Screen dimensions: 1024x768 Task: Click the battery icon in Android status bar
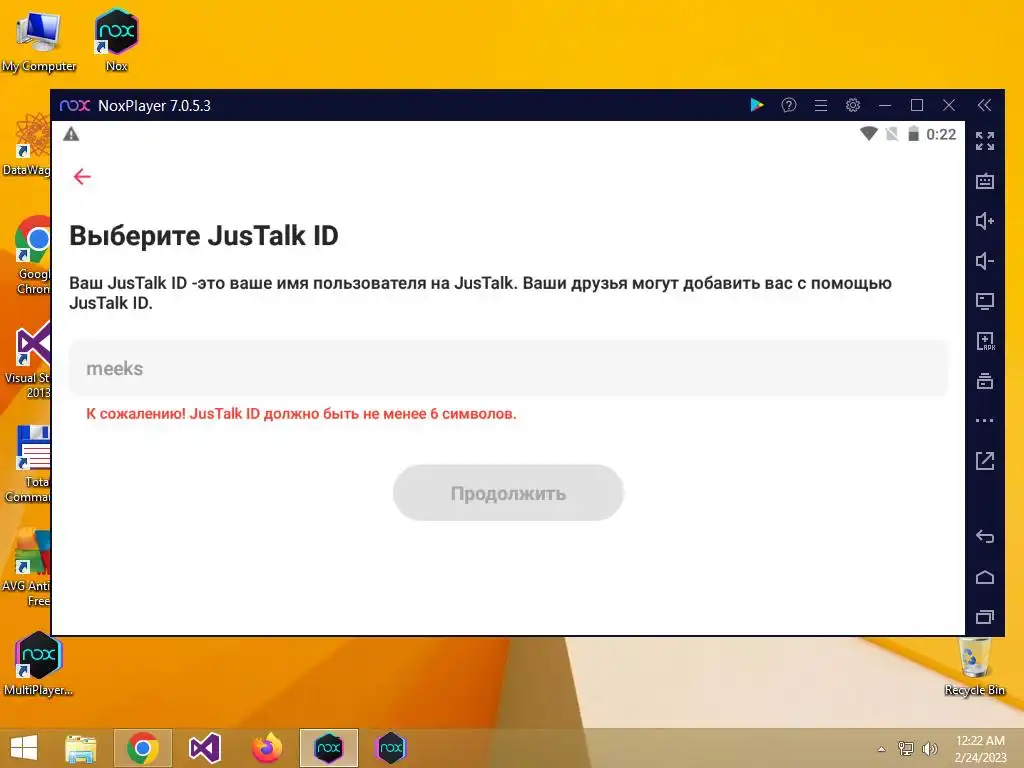point(914,134)
